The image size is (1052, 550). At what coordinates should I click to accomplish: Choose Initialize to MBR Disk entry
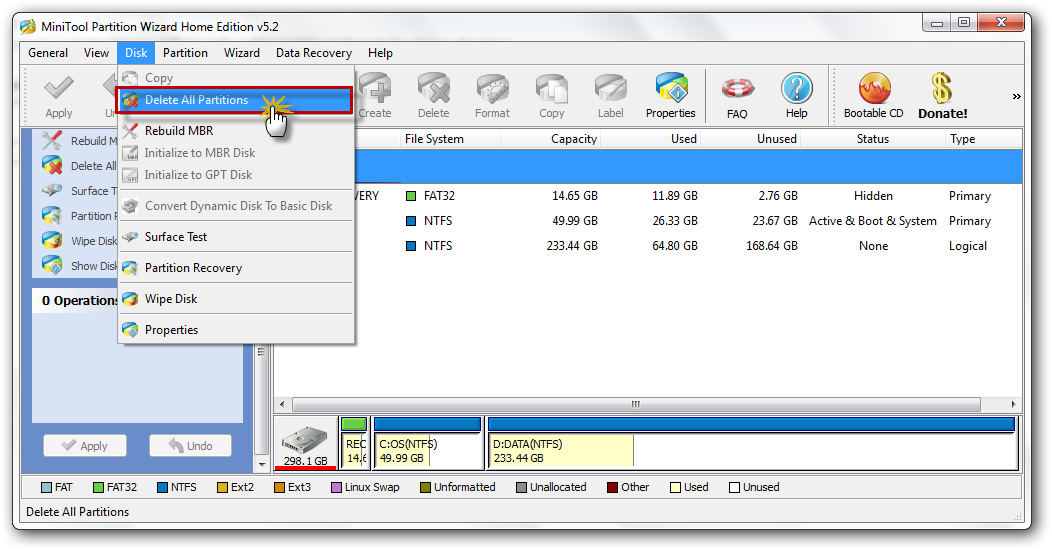point(235,153)
